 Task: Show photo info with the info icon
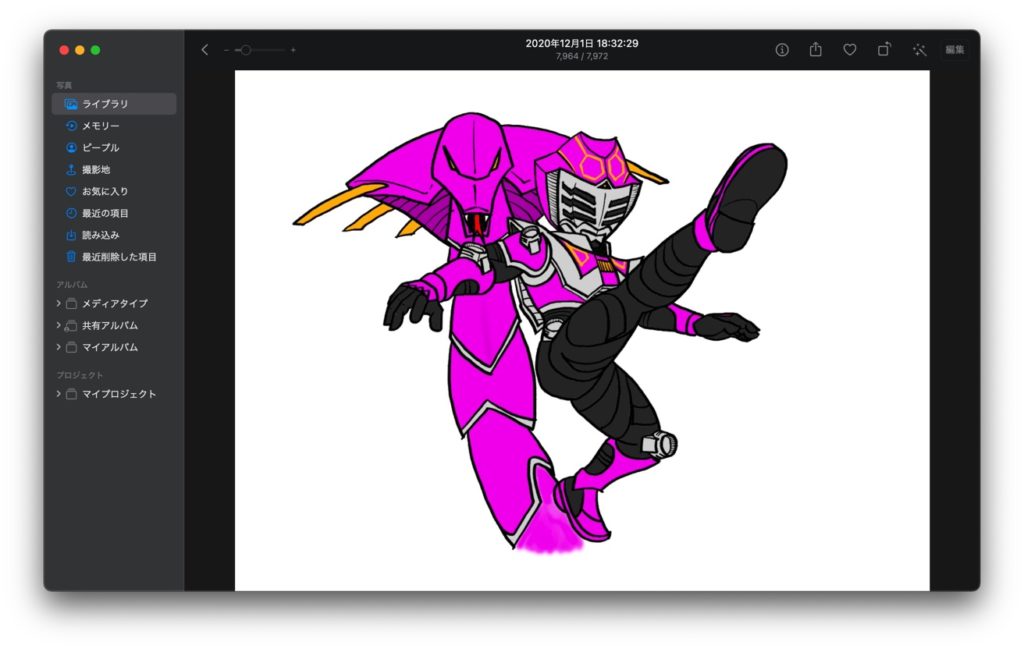point(782,50)
